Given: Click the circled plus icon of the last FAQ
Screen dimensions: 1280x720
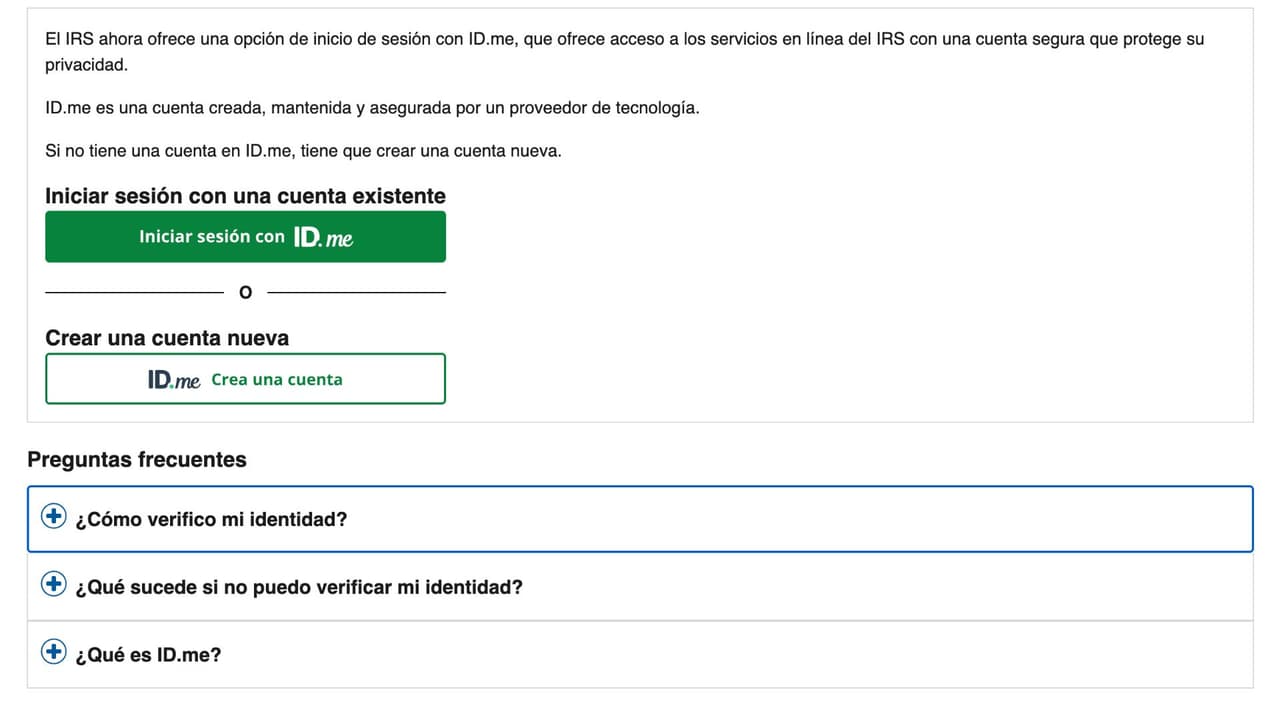Looking at the screenshot, I should coord(53,651).
